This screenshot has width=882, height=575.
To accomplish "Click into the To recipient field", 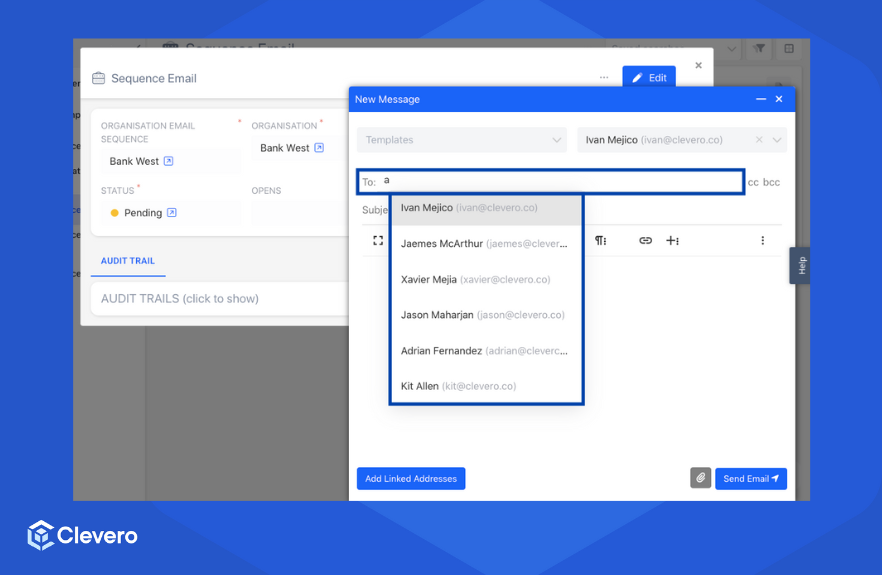I will (550, 181).
